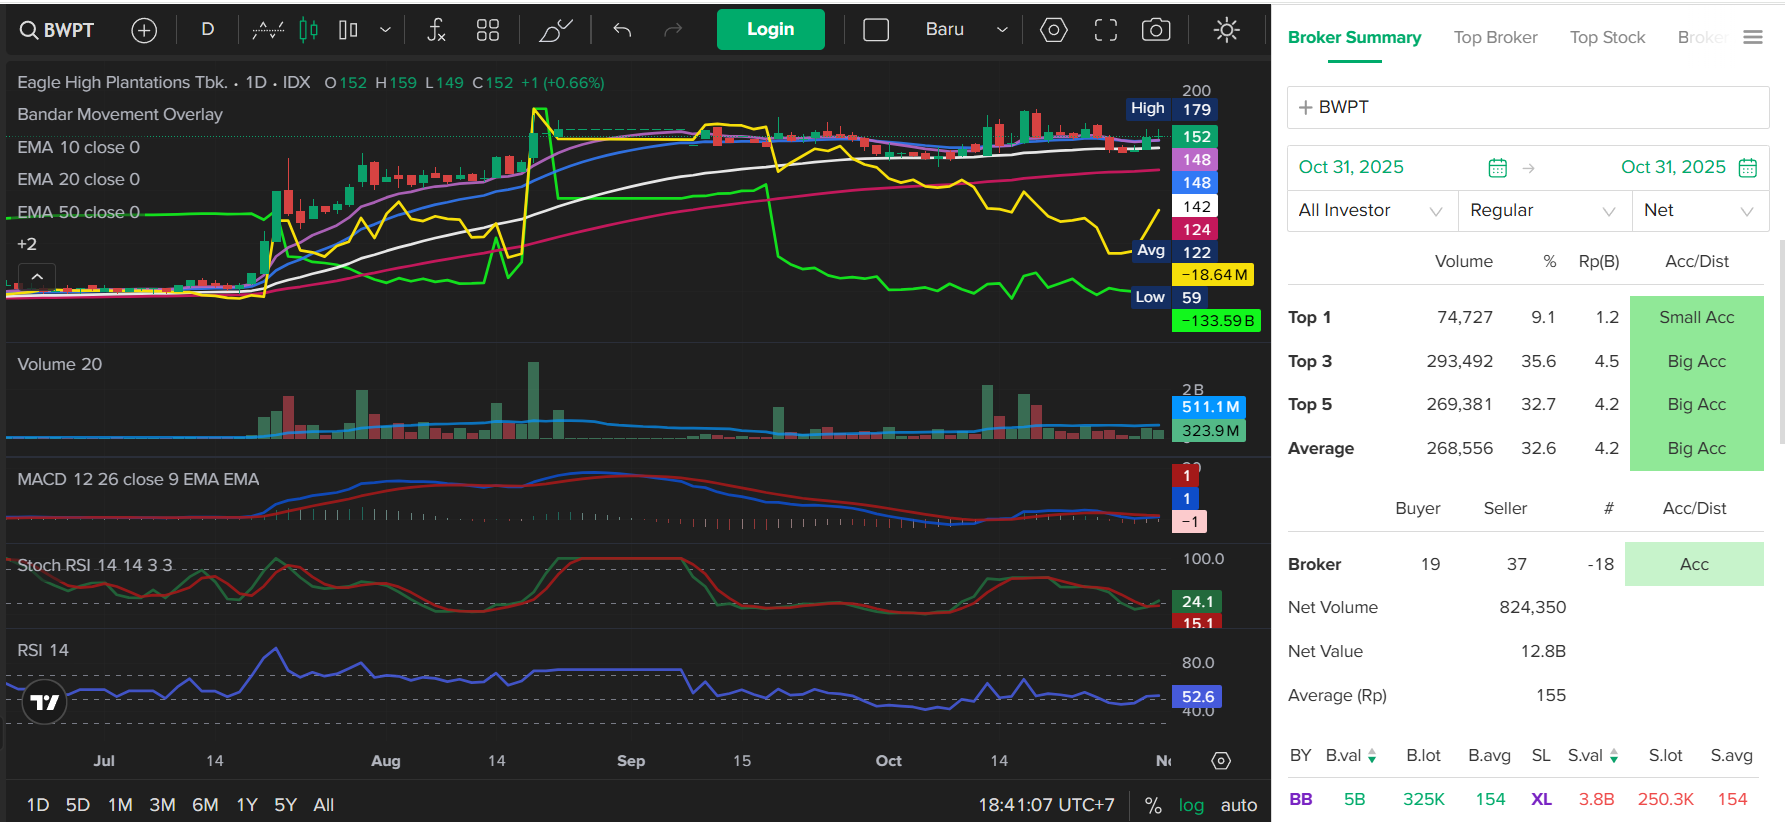Toggle auto scale on the chart
1785x822 pixels.
(1238, 805)
